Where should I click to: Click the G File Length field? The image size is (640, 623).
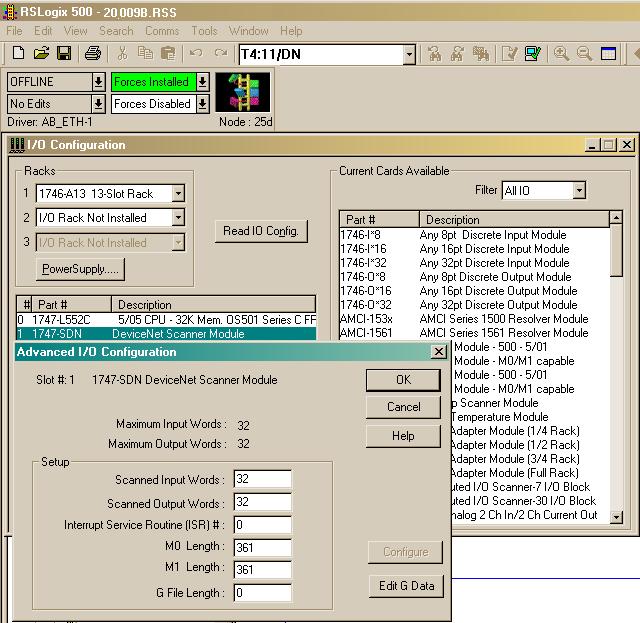click(263, 592)
